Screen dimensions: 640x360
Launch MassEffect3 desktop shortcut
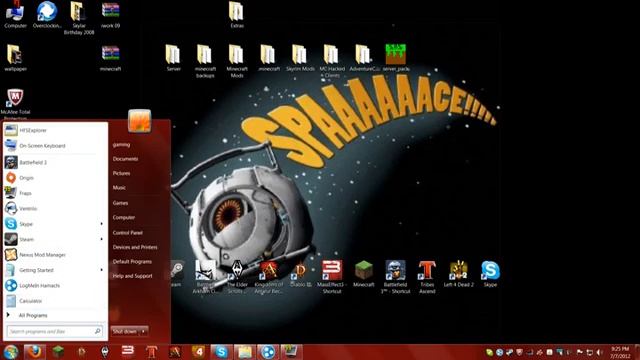tap(331, 277)
